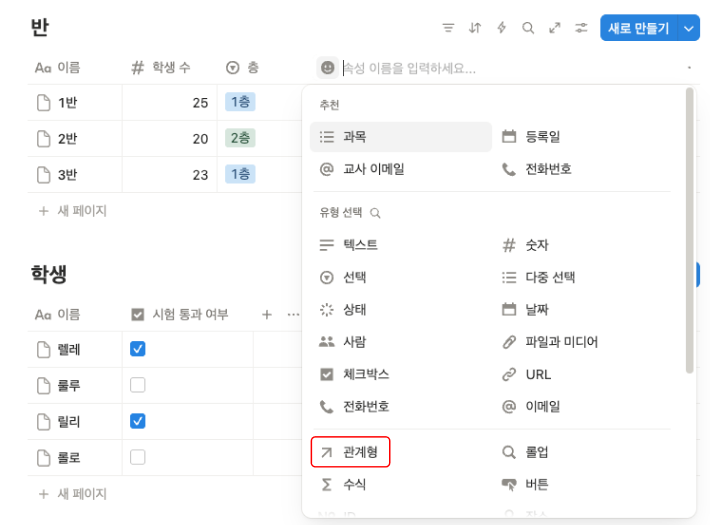Screen dimensions: 710x525
Task: Open full page with expand arrows icon
Action: point(555,28)
